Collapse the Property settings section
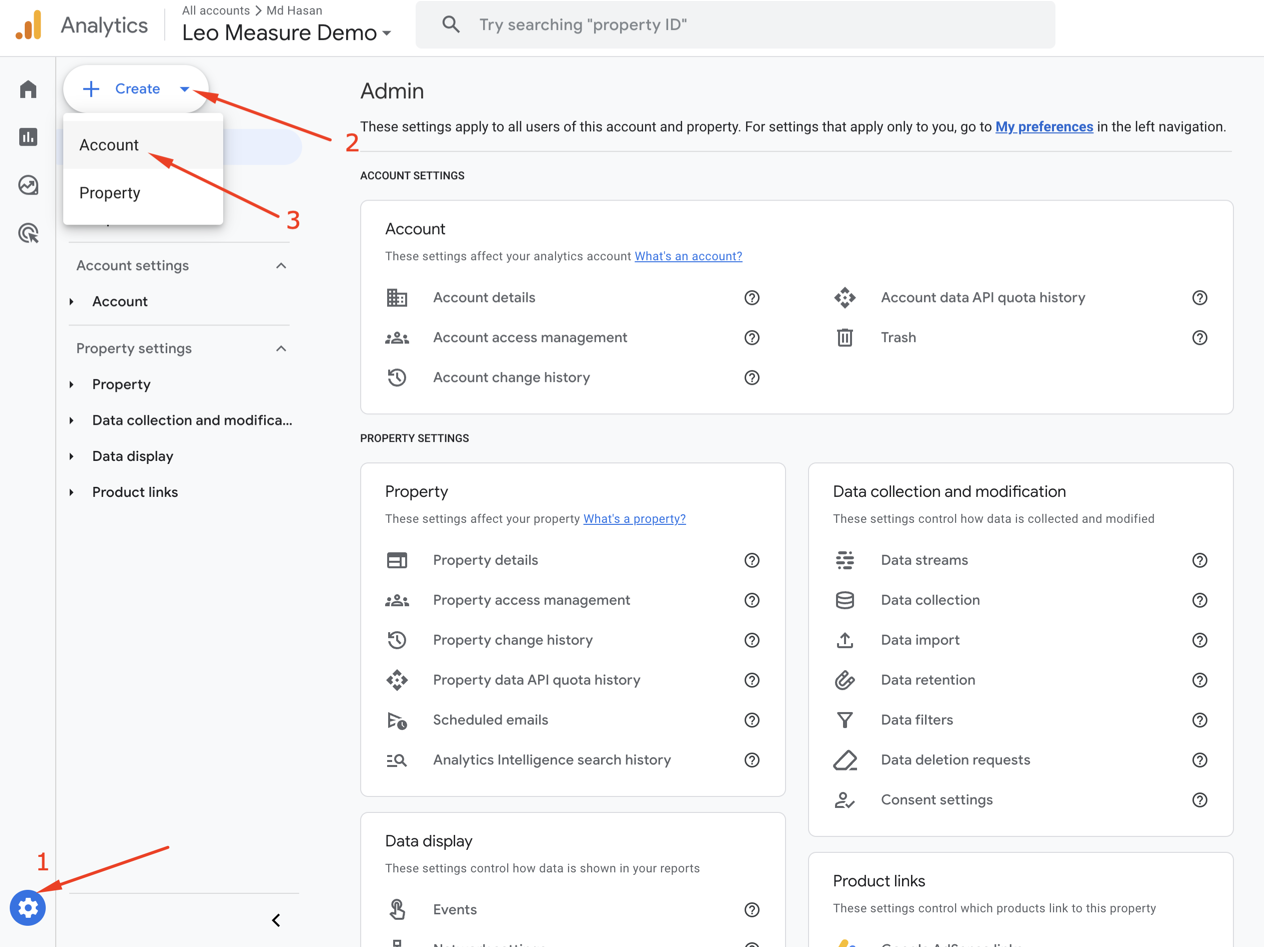Screen dimensions: 1264x947 281,349
